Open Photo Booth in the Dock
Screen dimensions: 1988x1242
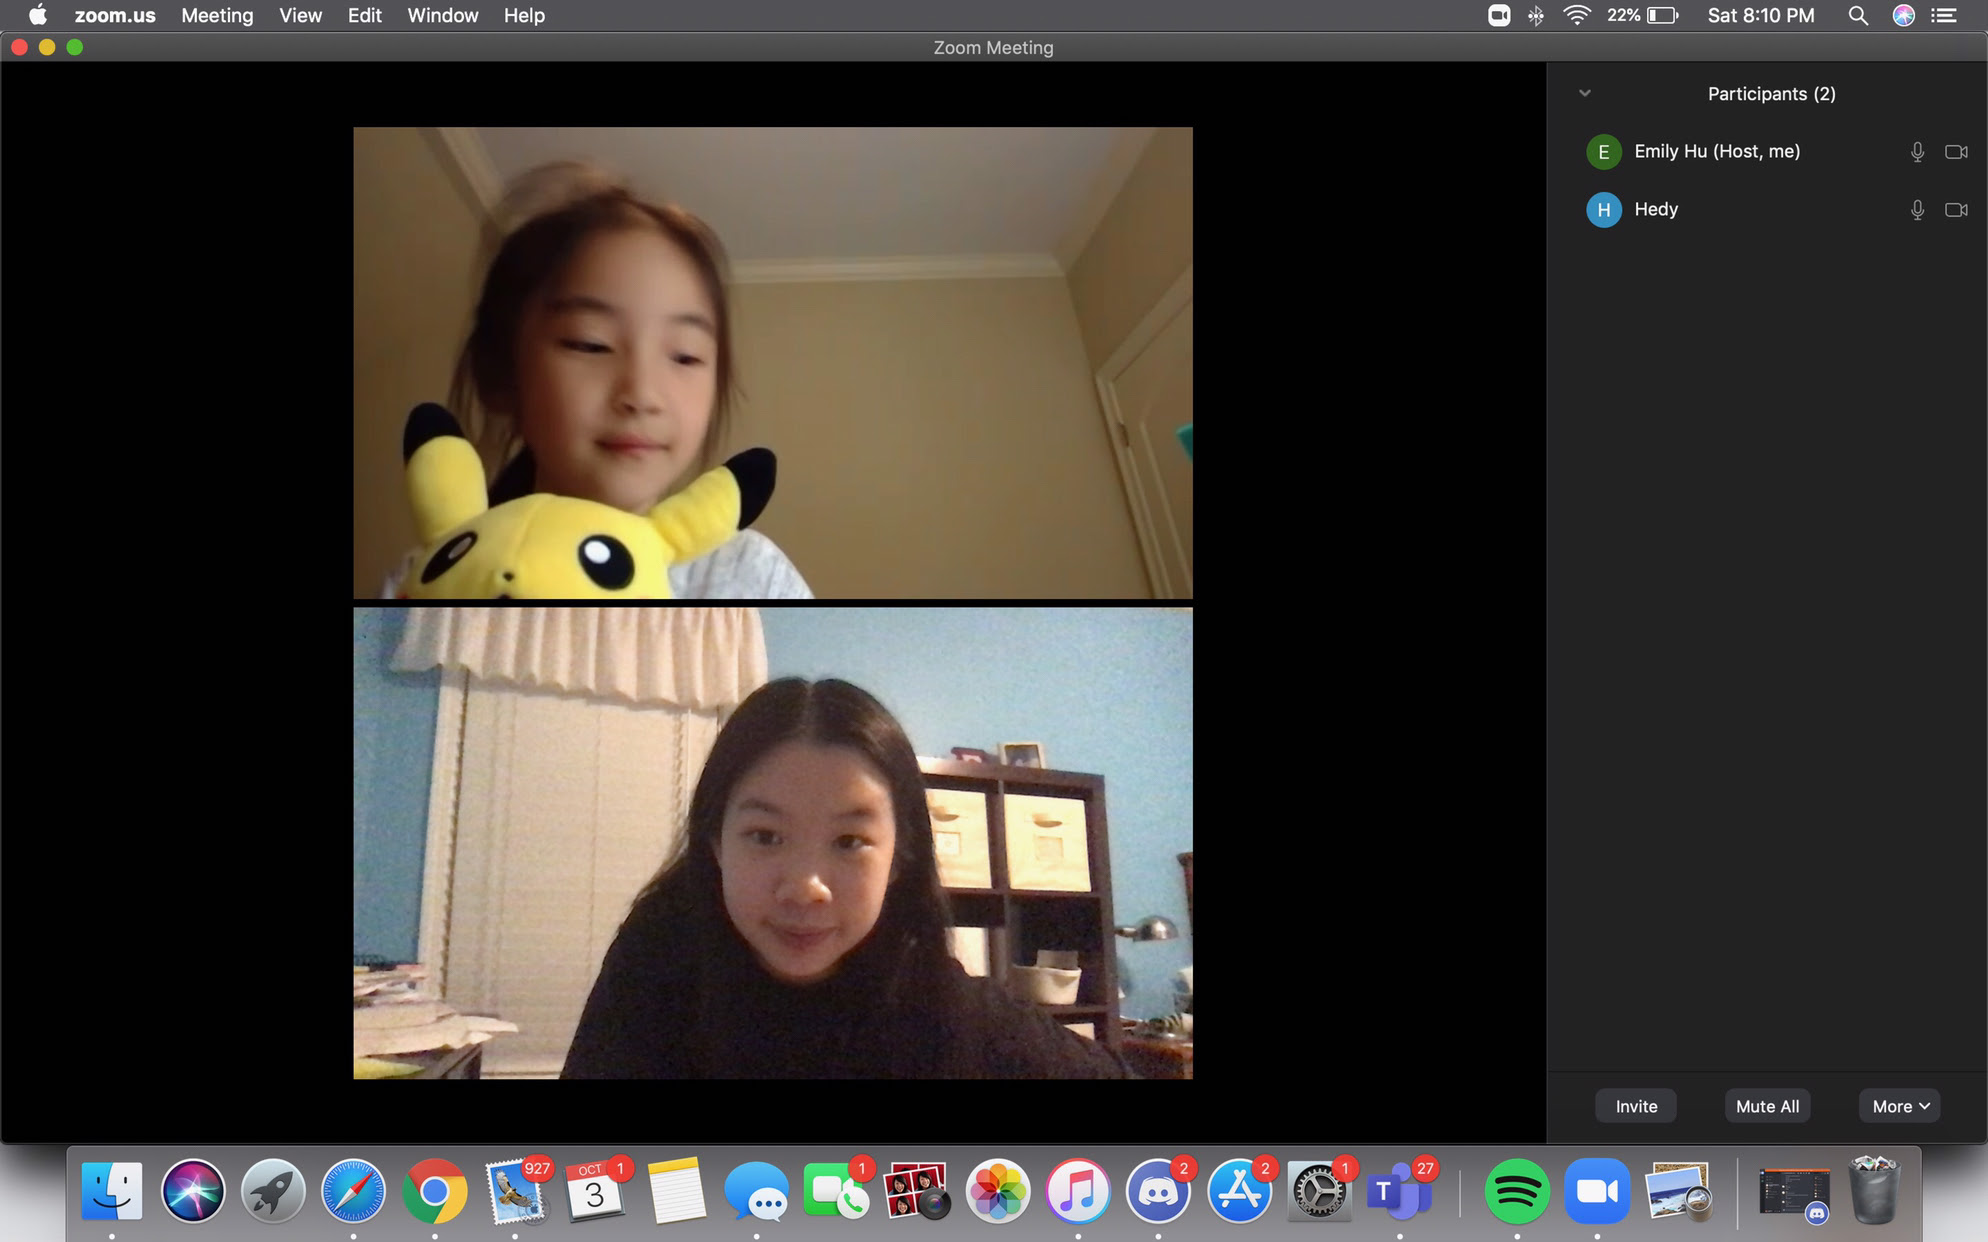(x=917, y=1191)
